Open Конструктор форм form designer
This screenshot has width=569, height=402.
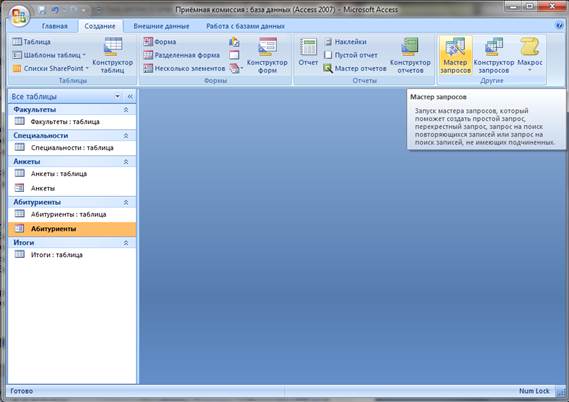(x=267, y=55)
